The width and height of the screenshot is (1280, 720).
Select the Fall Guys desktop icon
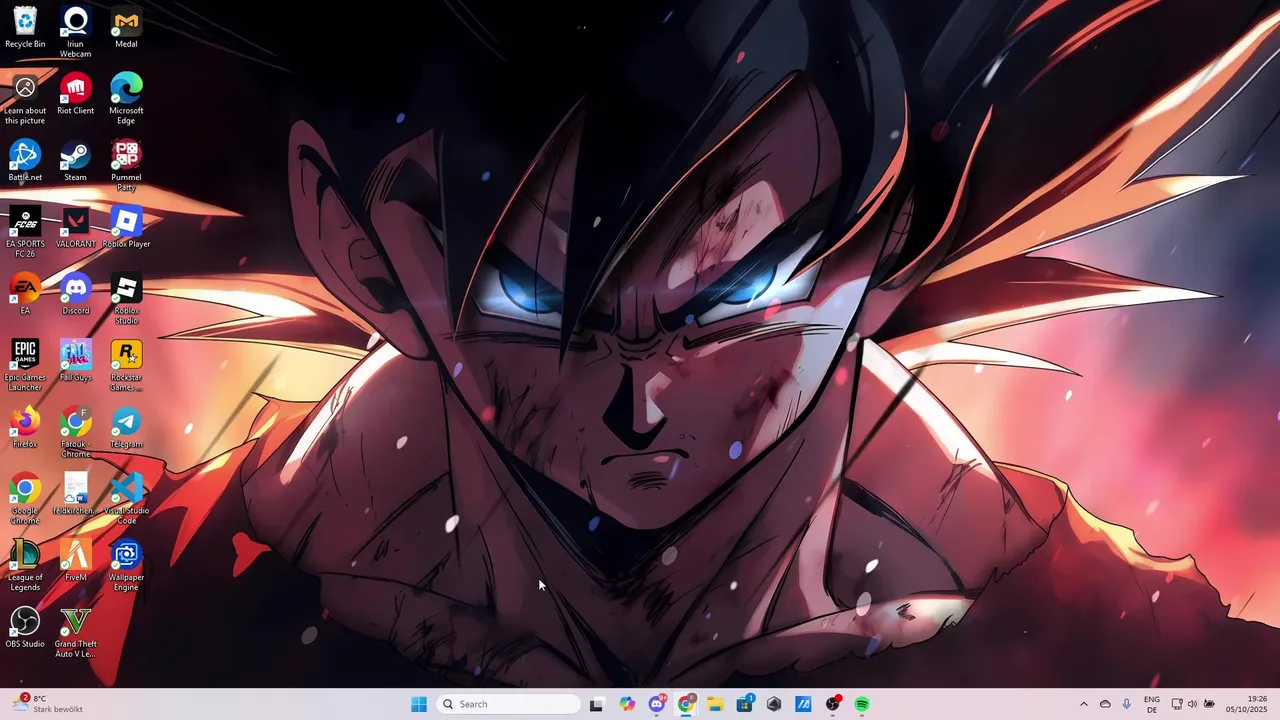pos(75,361)
